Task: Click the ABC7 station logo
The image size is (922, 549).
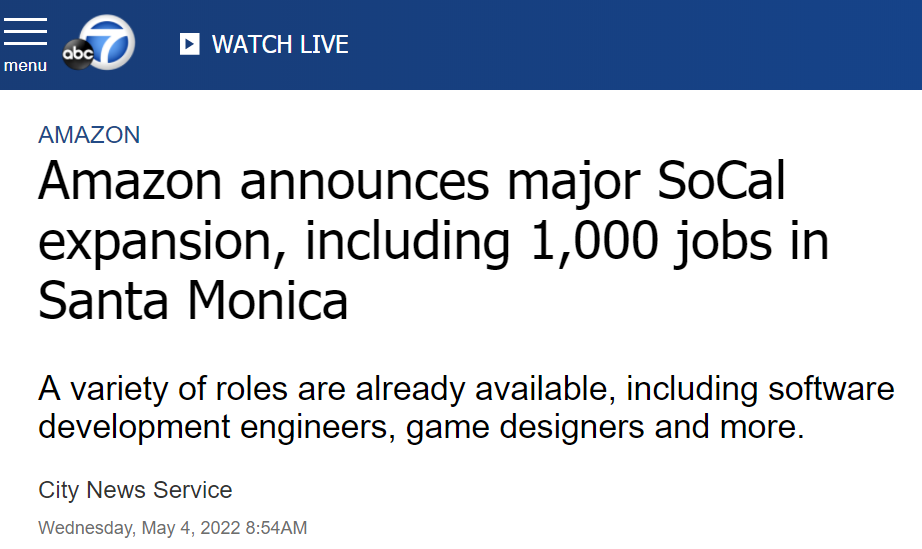Action: 99,45
